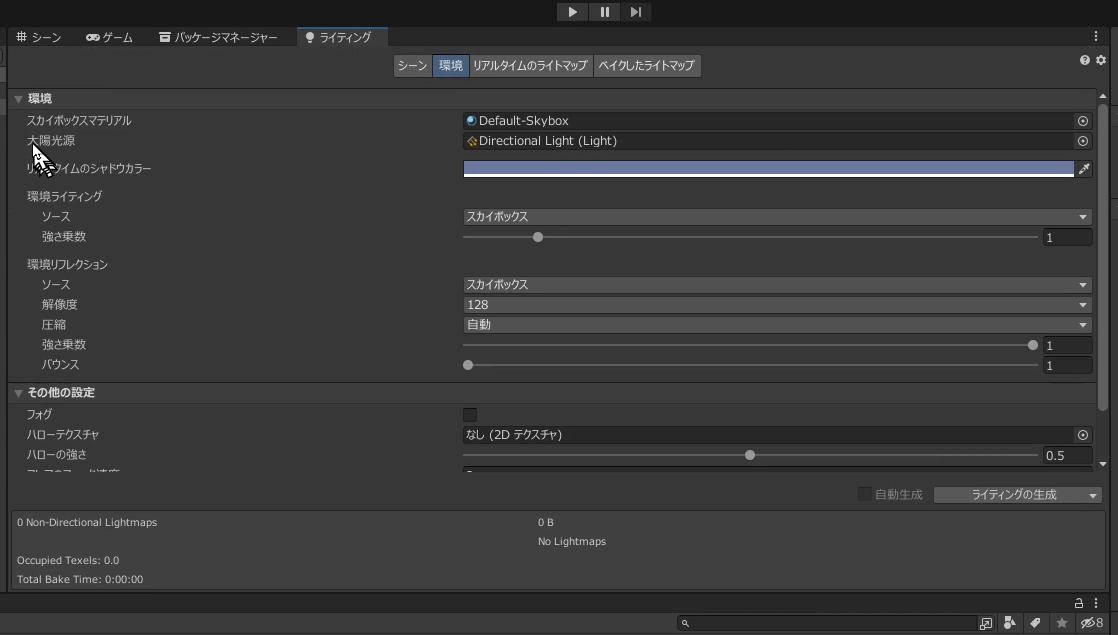Open the リアルタイムのライトマップ sub-tab
Viewport: 1118px width, 635px height.
click(x=530, y=66)
